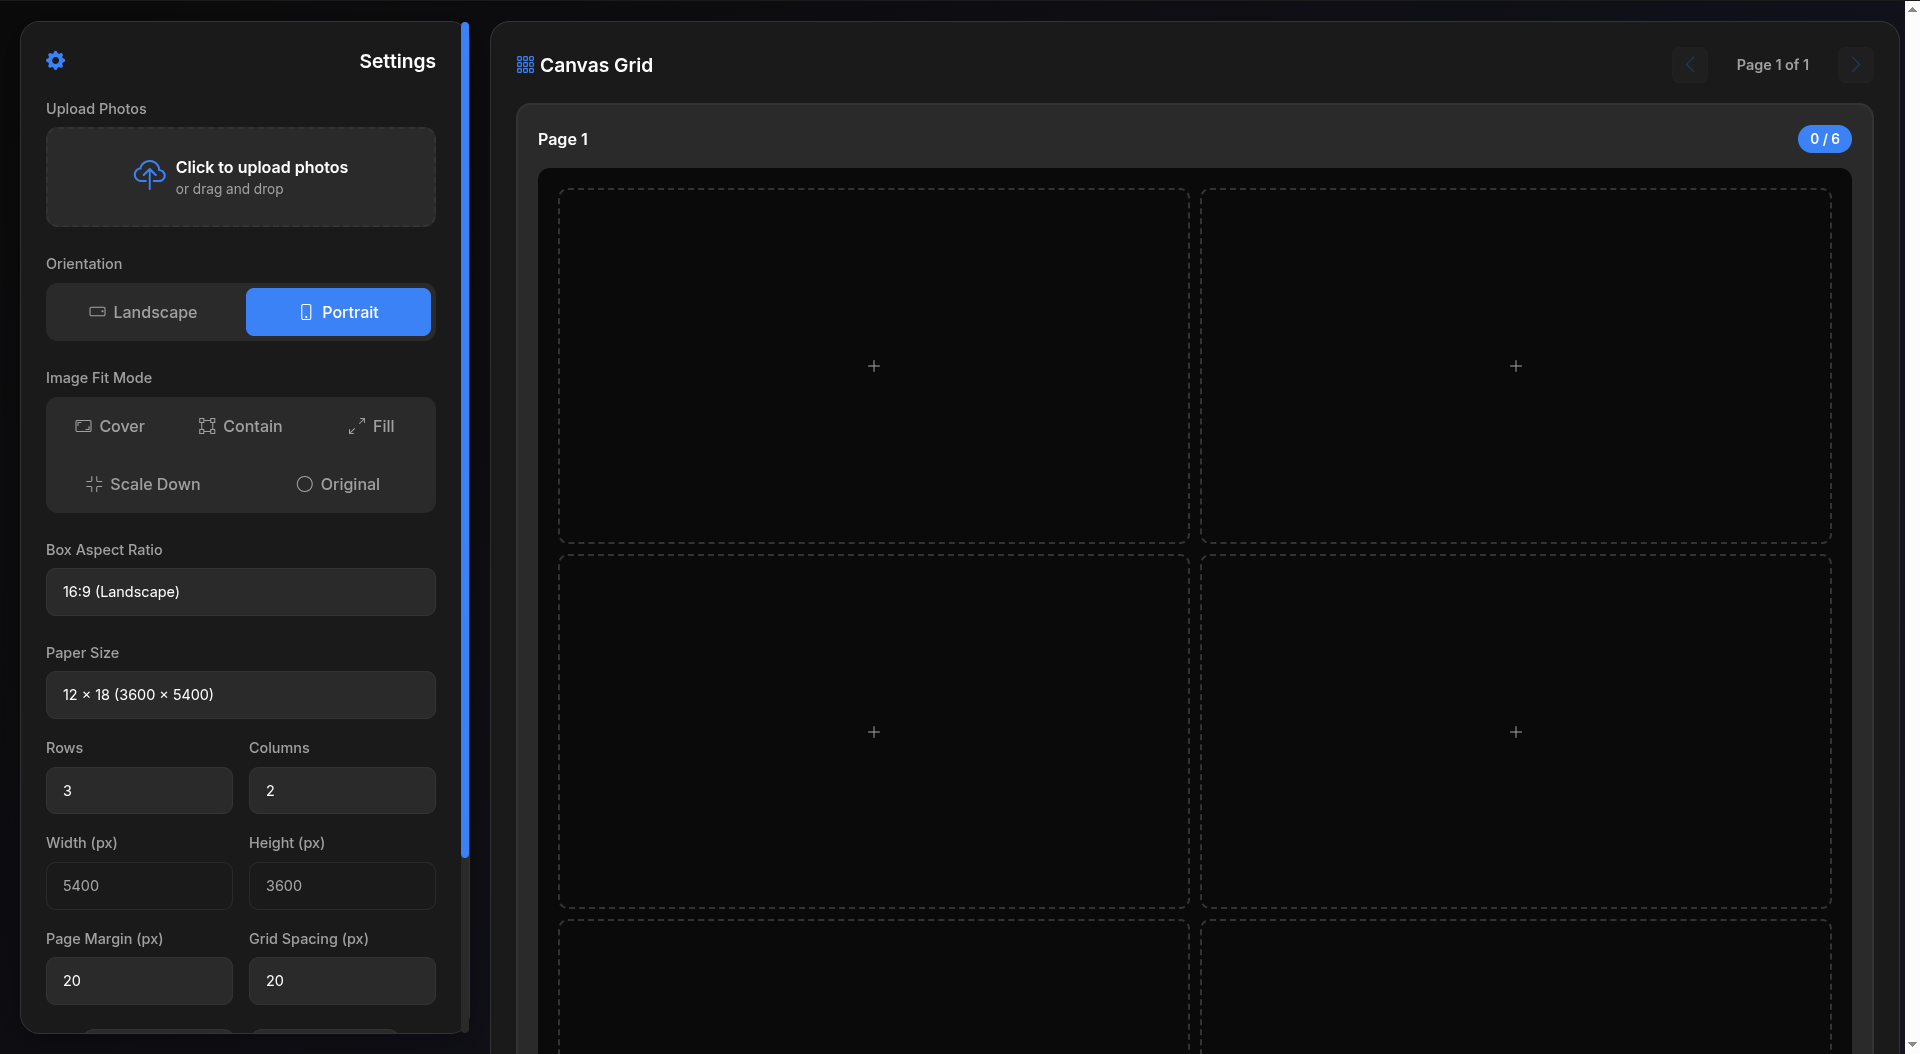Click the browser page vertical scrollbar
The image size is (1920, 1054).
coord(1912,527)
